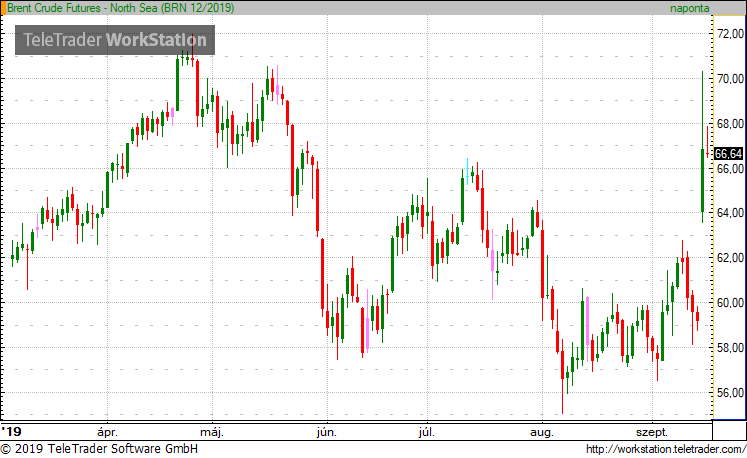
Task: Click the cyan candle in mid-July
Action: (x=467, y=172)
